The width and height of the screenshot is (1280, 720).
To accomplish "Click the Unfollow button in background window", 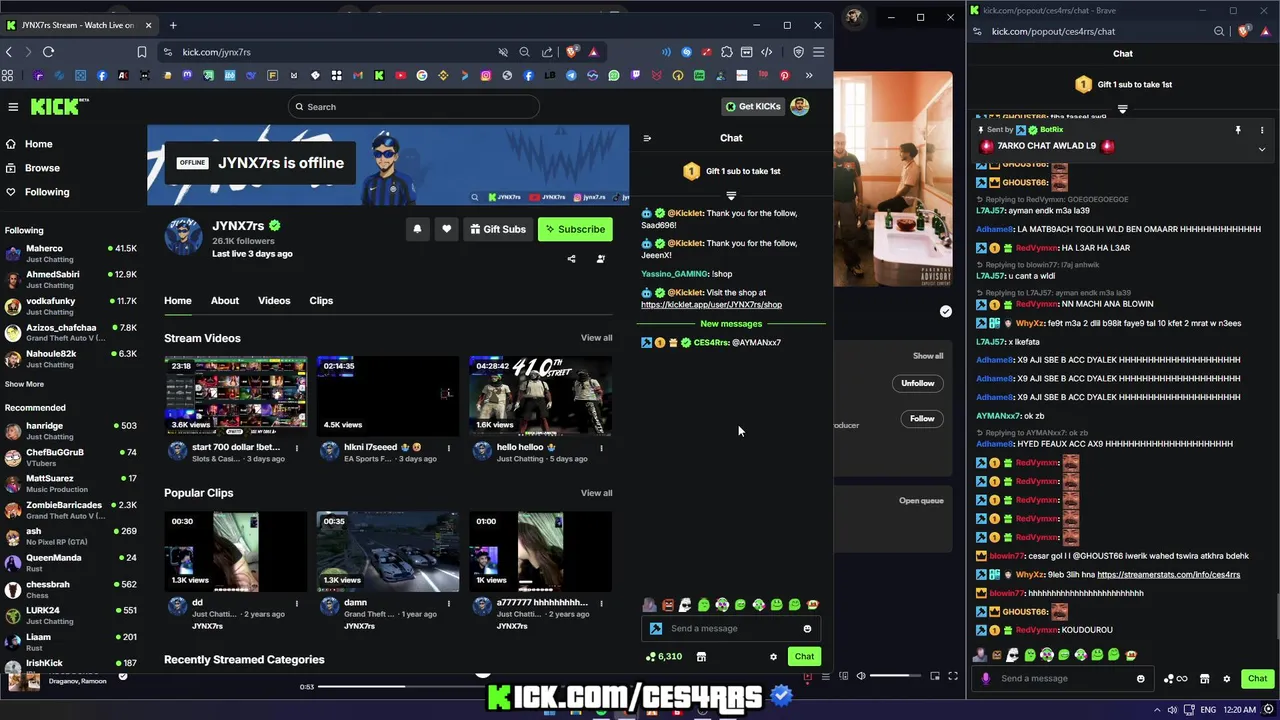I will (917, 383).
